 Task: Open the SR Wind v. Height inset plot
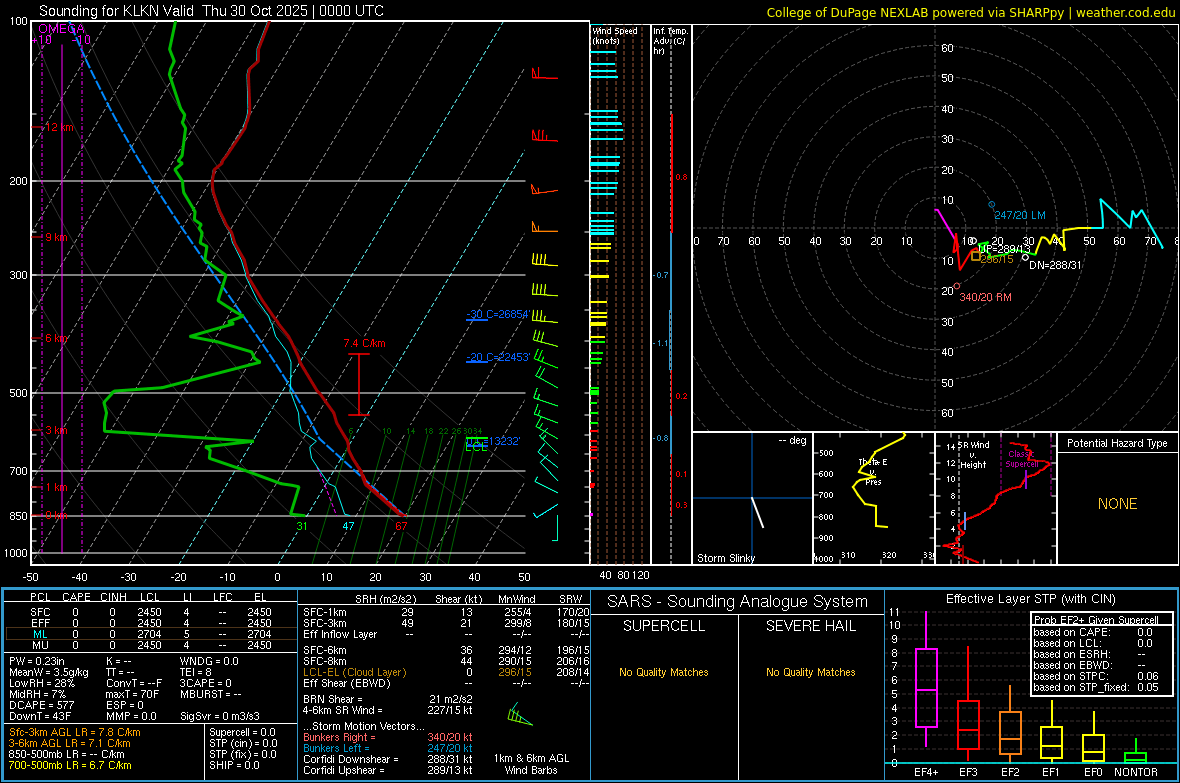tap(996, 498)
